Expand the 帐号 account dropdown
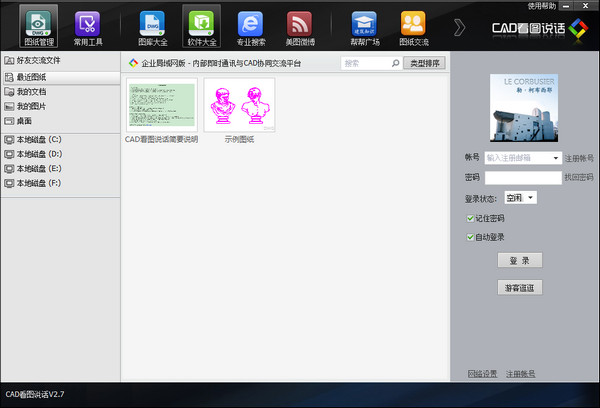 556,158
